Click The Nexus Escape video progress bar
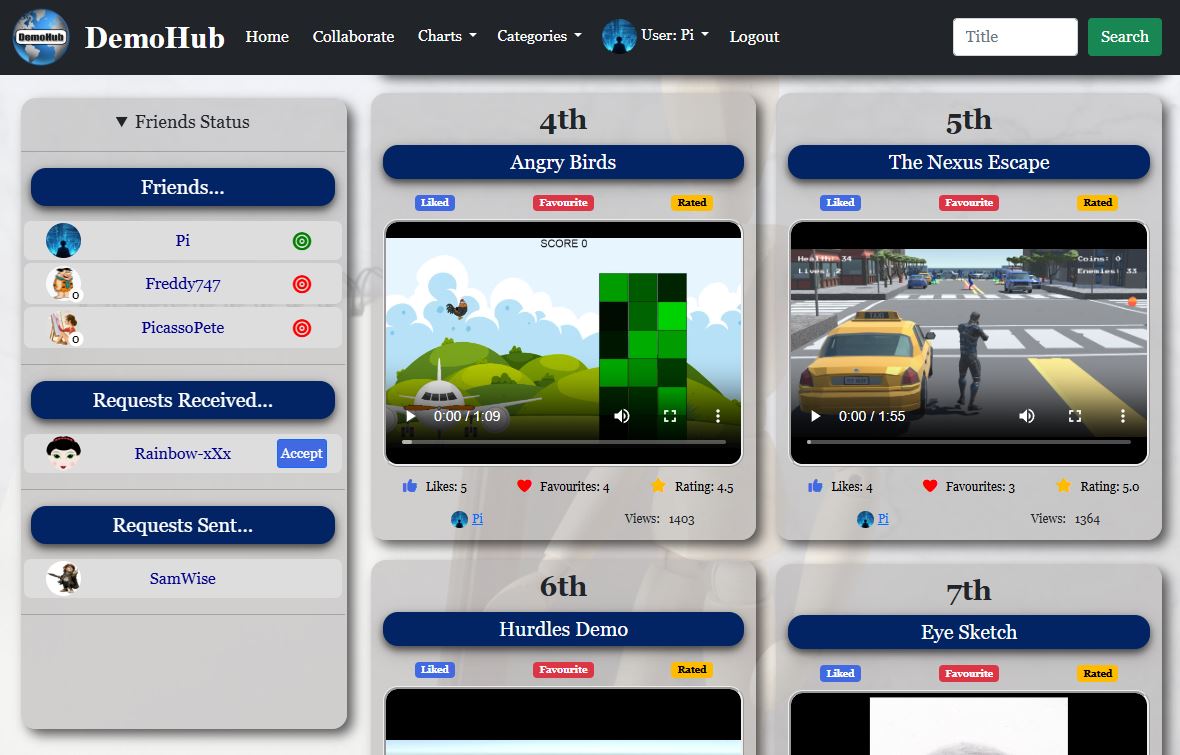Screen dimensions: 1180x755 pyautogui.click(x=968, y=441)
